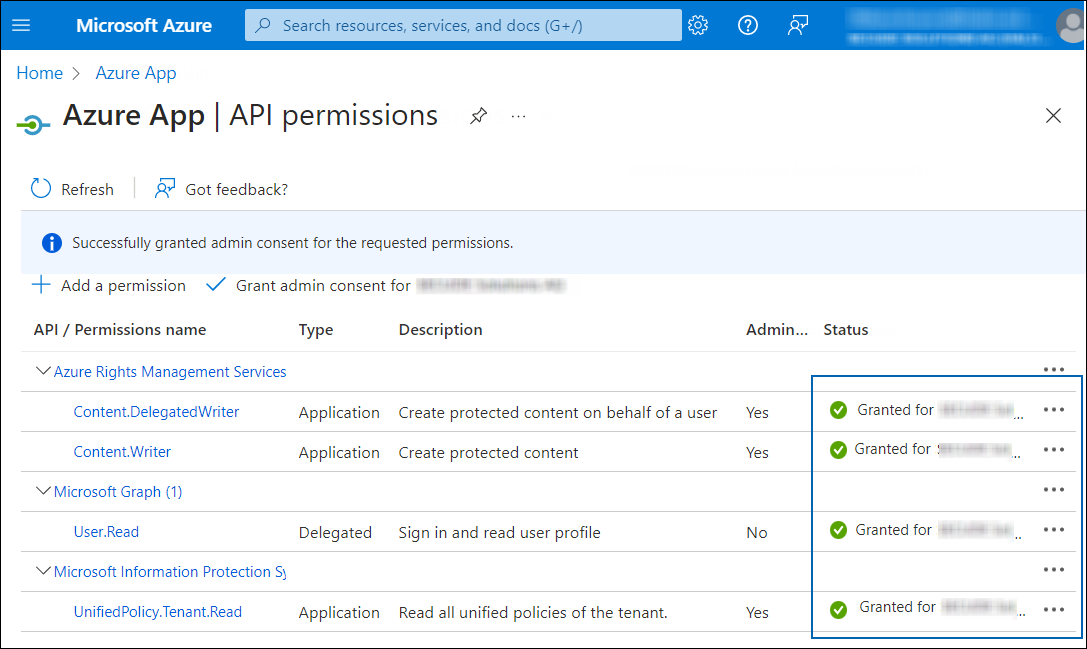Open Azure portal settings gear
Viewport: 1087px width, 649px height.
[x=698, y=25]
